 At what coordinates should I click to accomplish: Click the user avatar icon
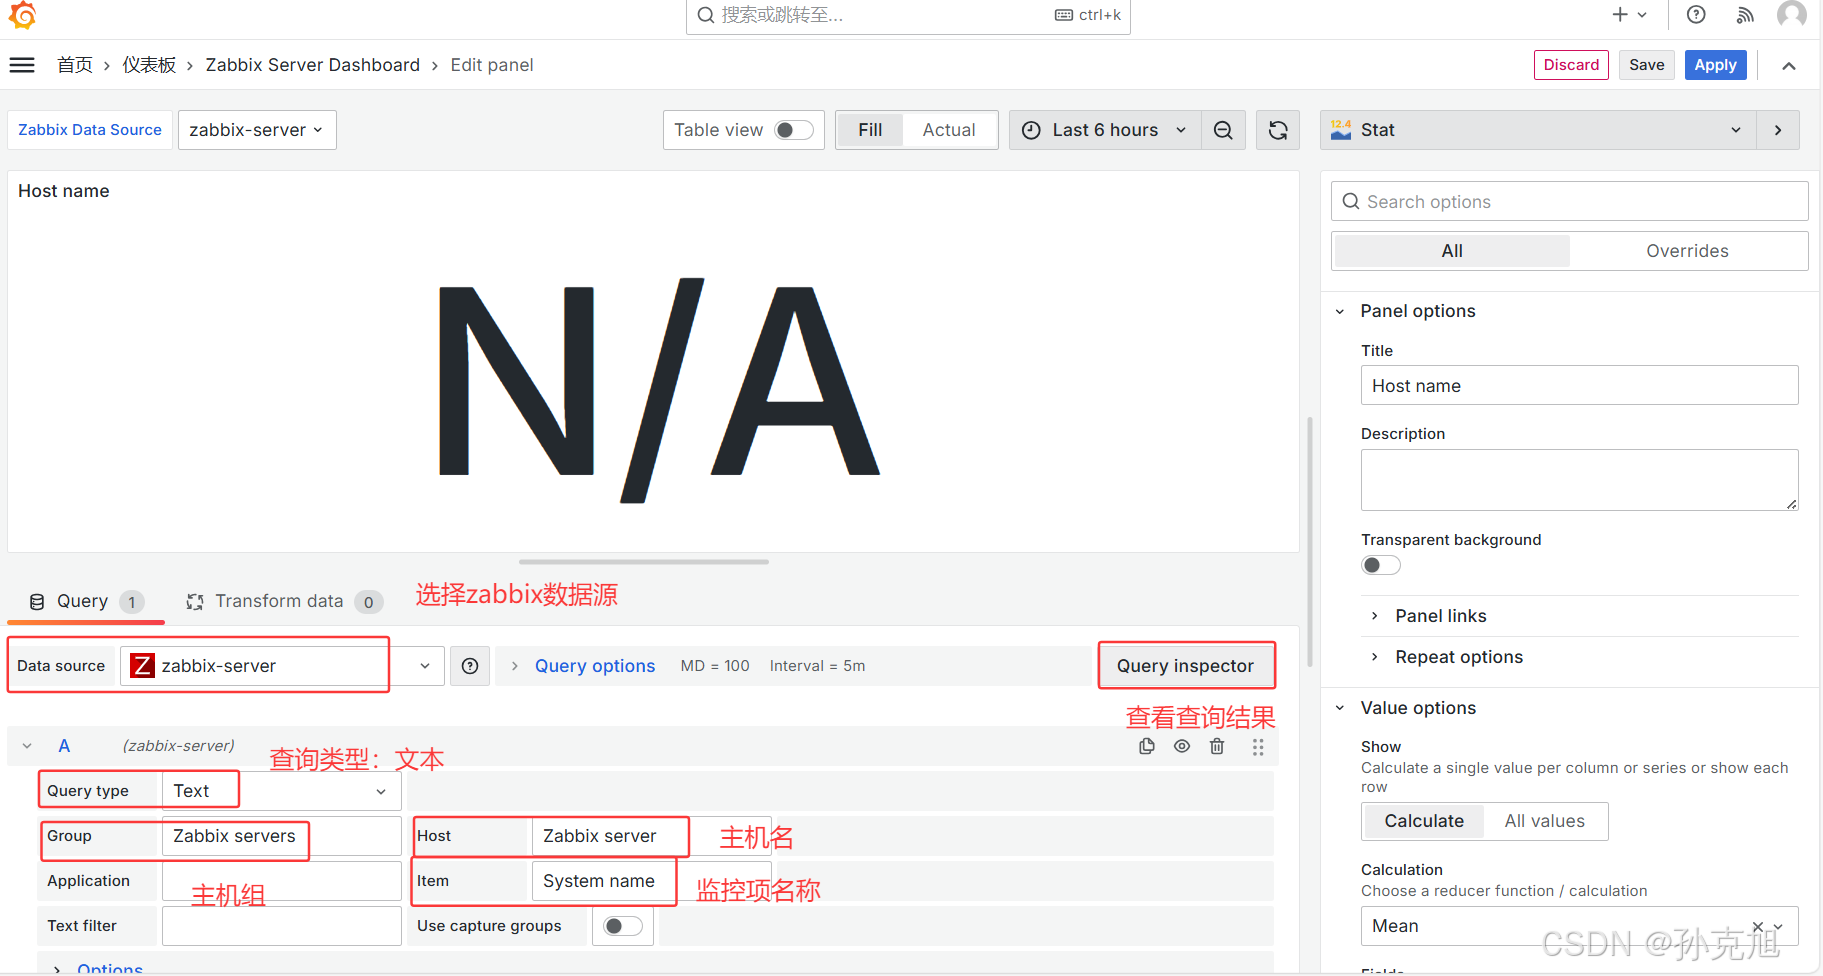click(x=1791, y=14)
